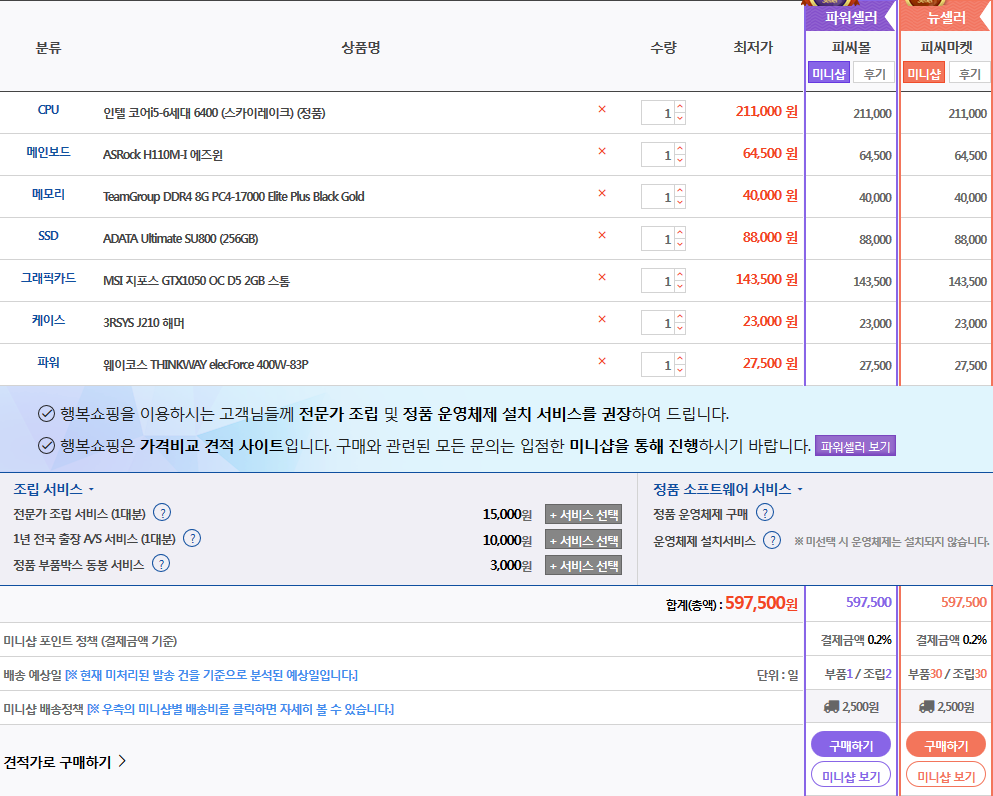Click the 파워셀러 보기 button
Screen dimensions: 993x796
click(855, 446)
